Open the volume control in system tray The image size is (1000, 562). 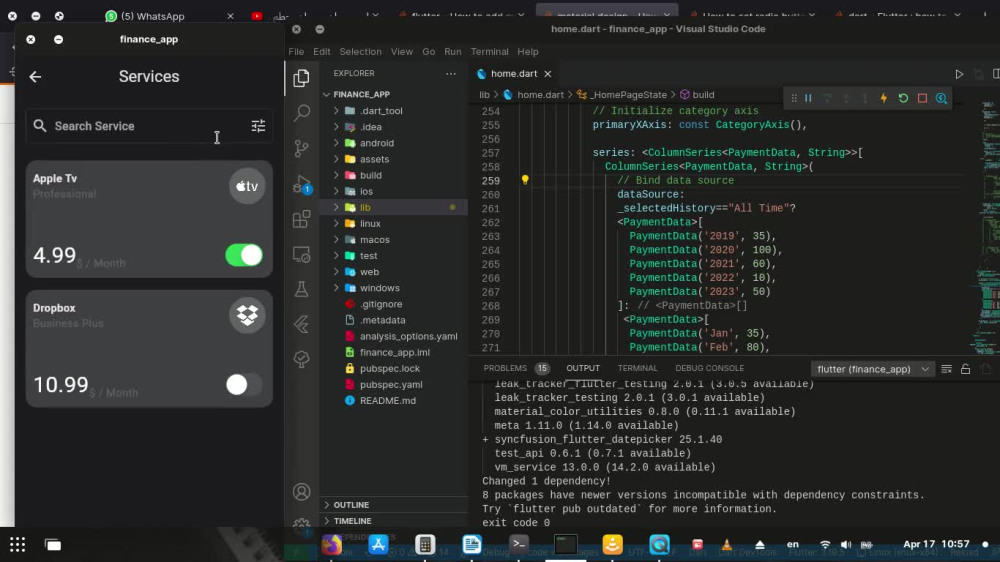(846, 545)
